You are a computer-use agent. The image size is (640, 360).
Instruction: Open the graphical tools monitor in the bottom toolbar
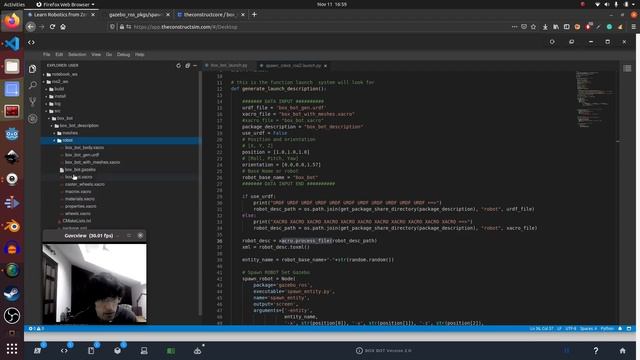[x=144, y=350]
